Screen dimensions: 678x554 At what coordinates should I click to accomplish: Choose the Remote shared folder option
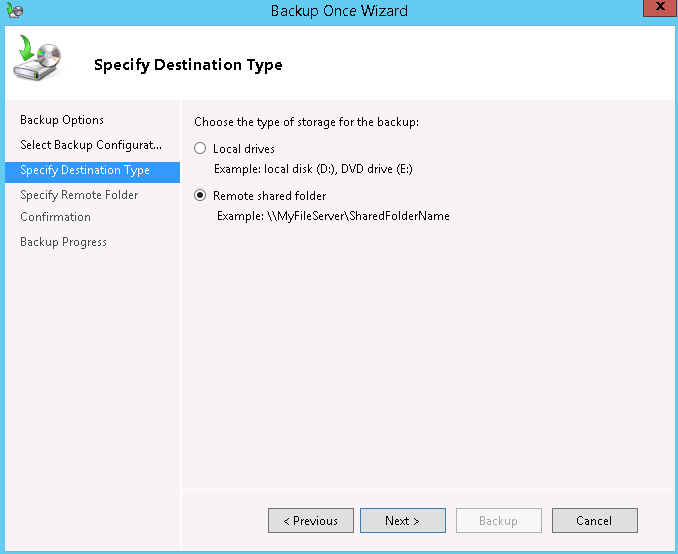[x=201, y=196]
